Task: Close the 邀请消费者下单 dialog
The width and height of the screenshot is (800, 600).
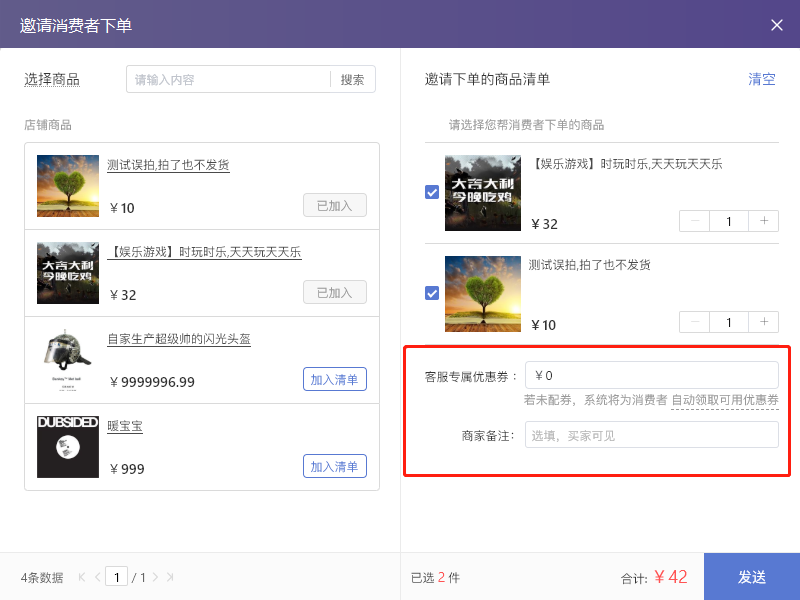Action: pyautogui.click(x=777, y=25)
